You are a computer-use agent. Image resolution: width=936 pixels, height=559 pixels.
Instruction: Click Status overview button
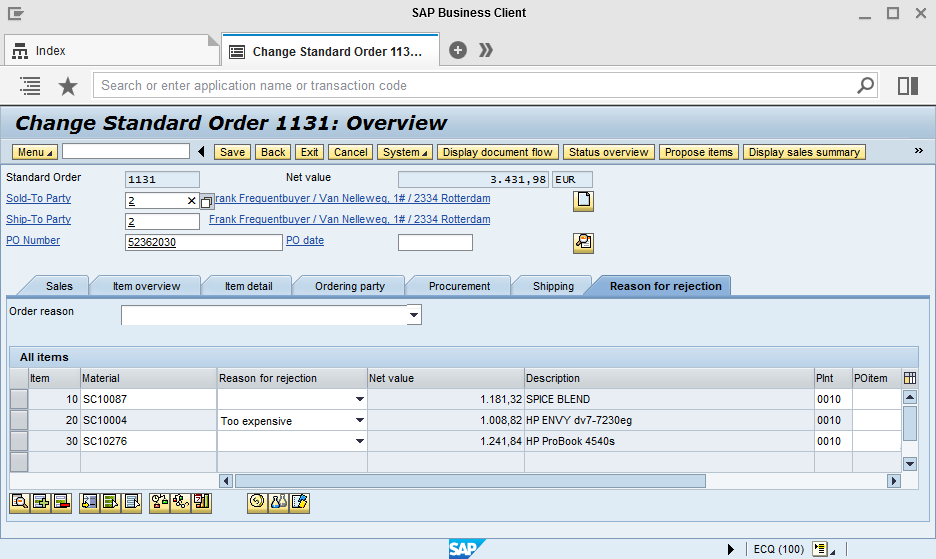tap(608, 152)
